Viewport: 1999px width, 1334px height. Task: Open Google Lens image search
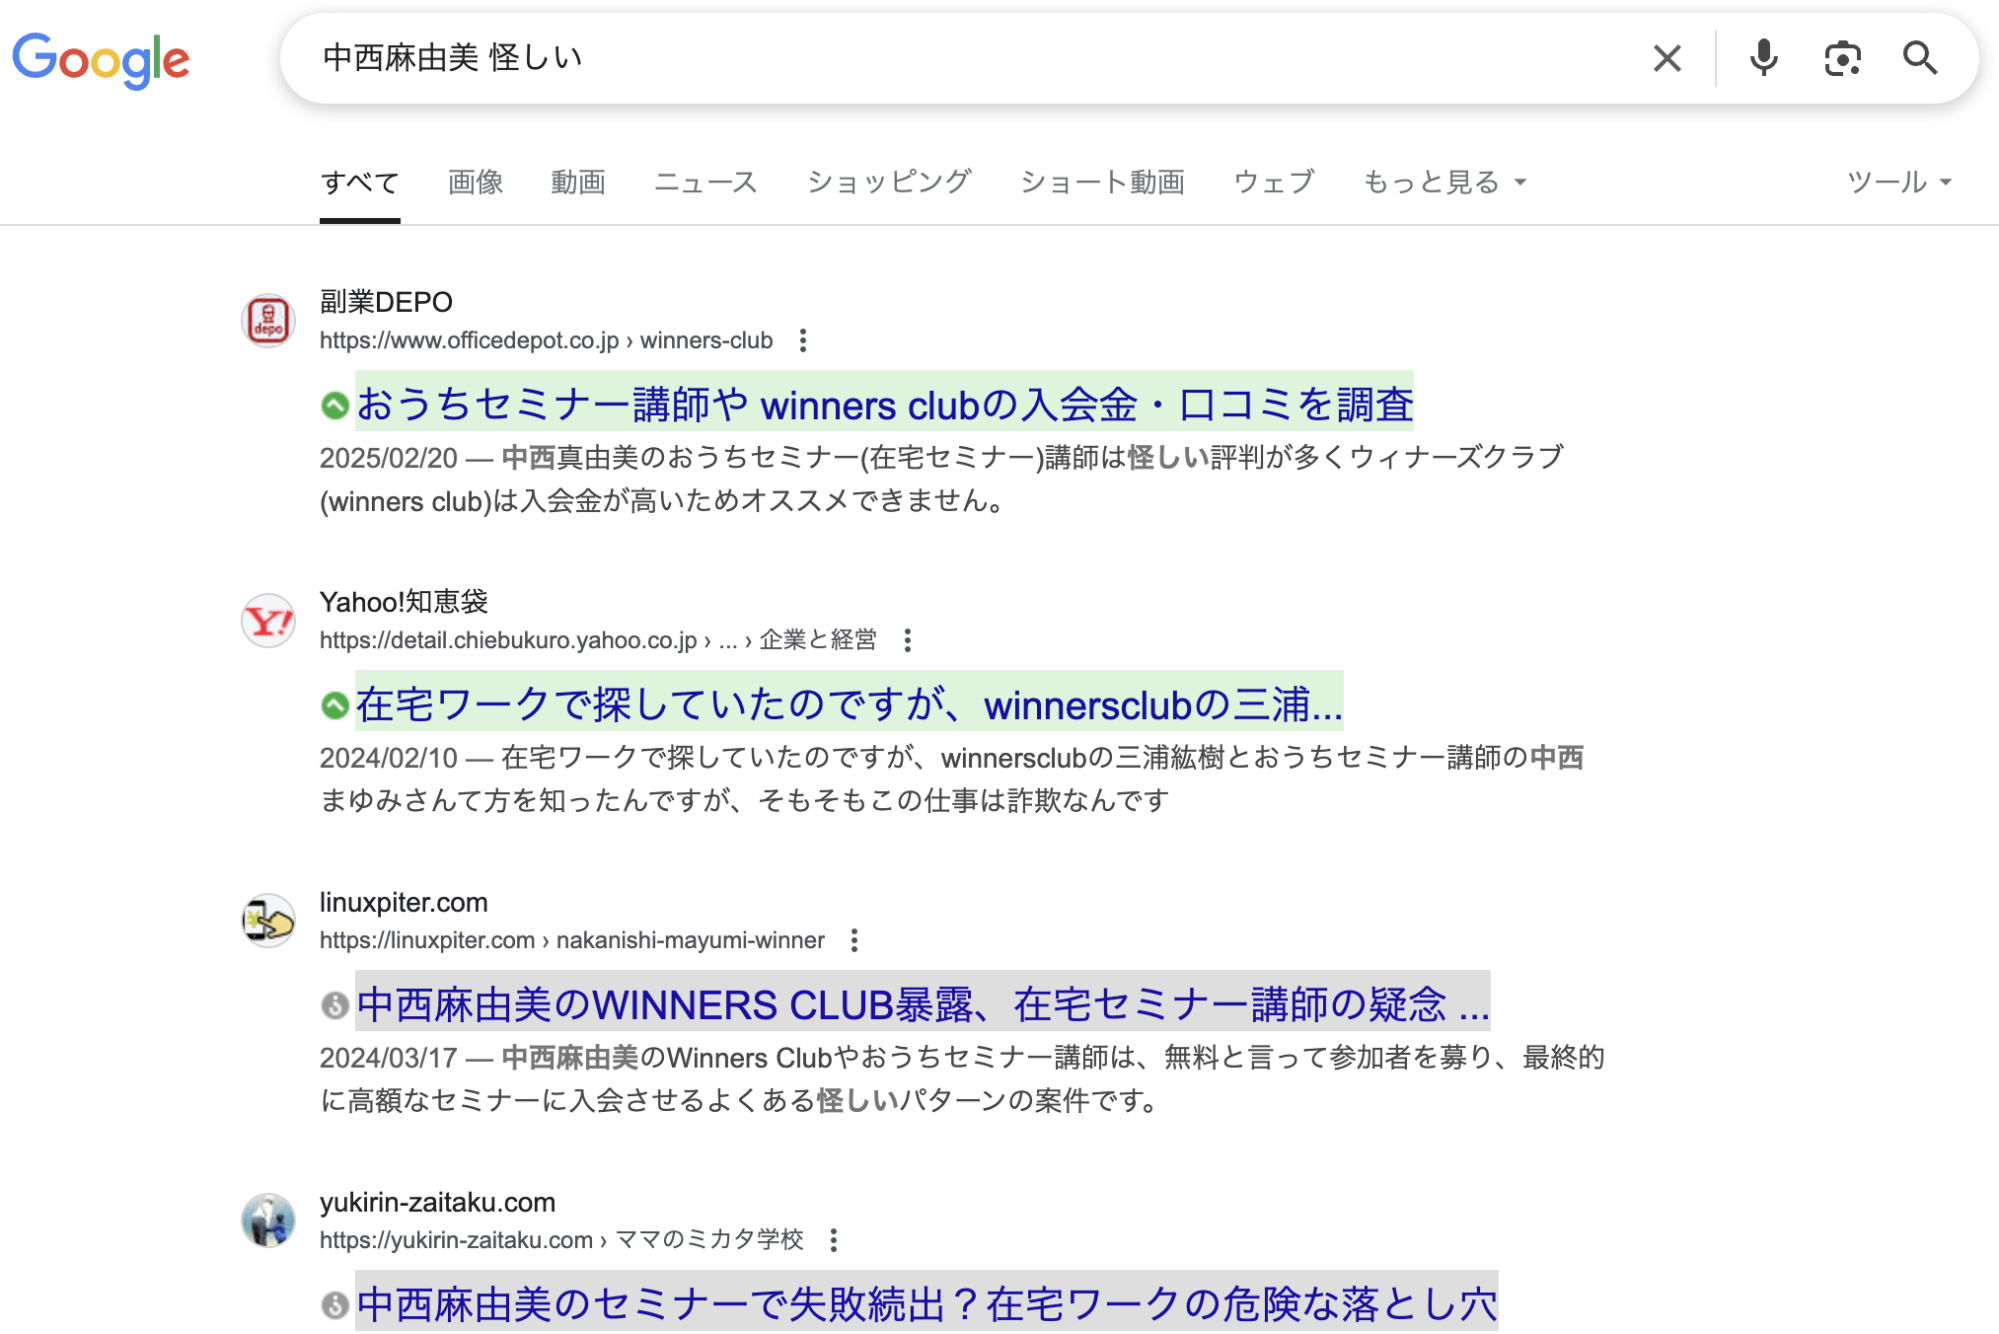tap(1842, 58)
